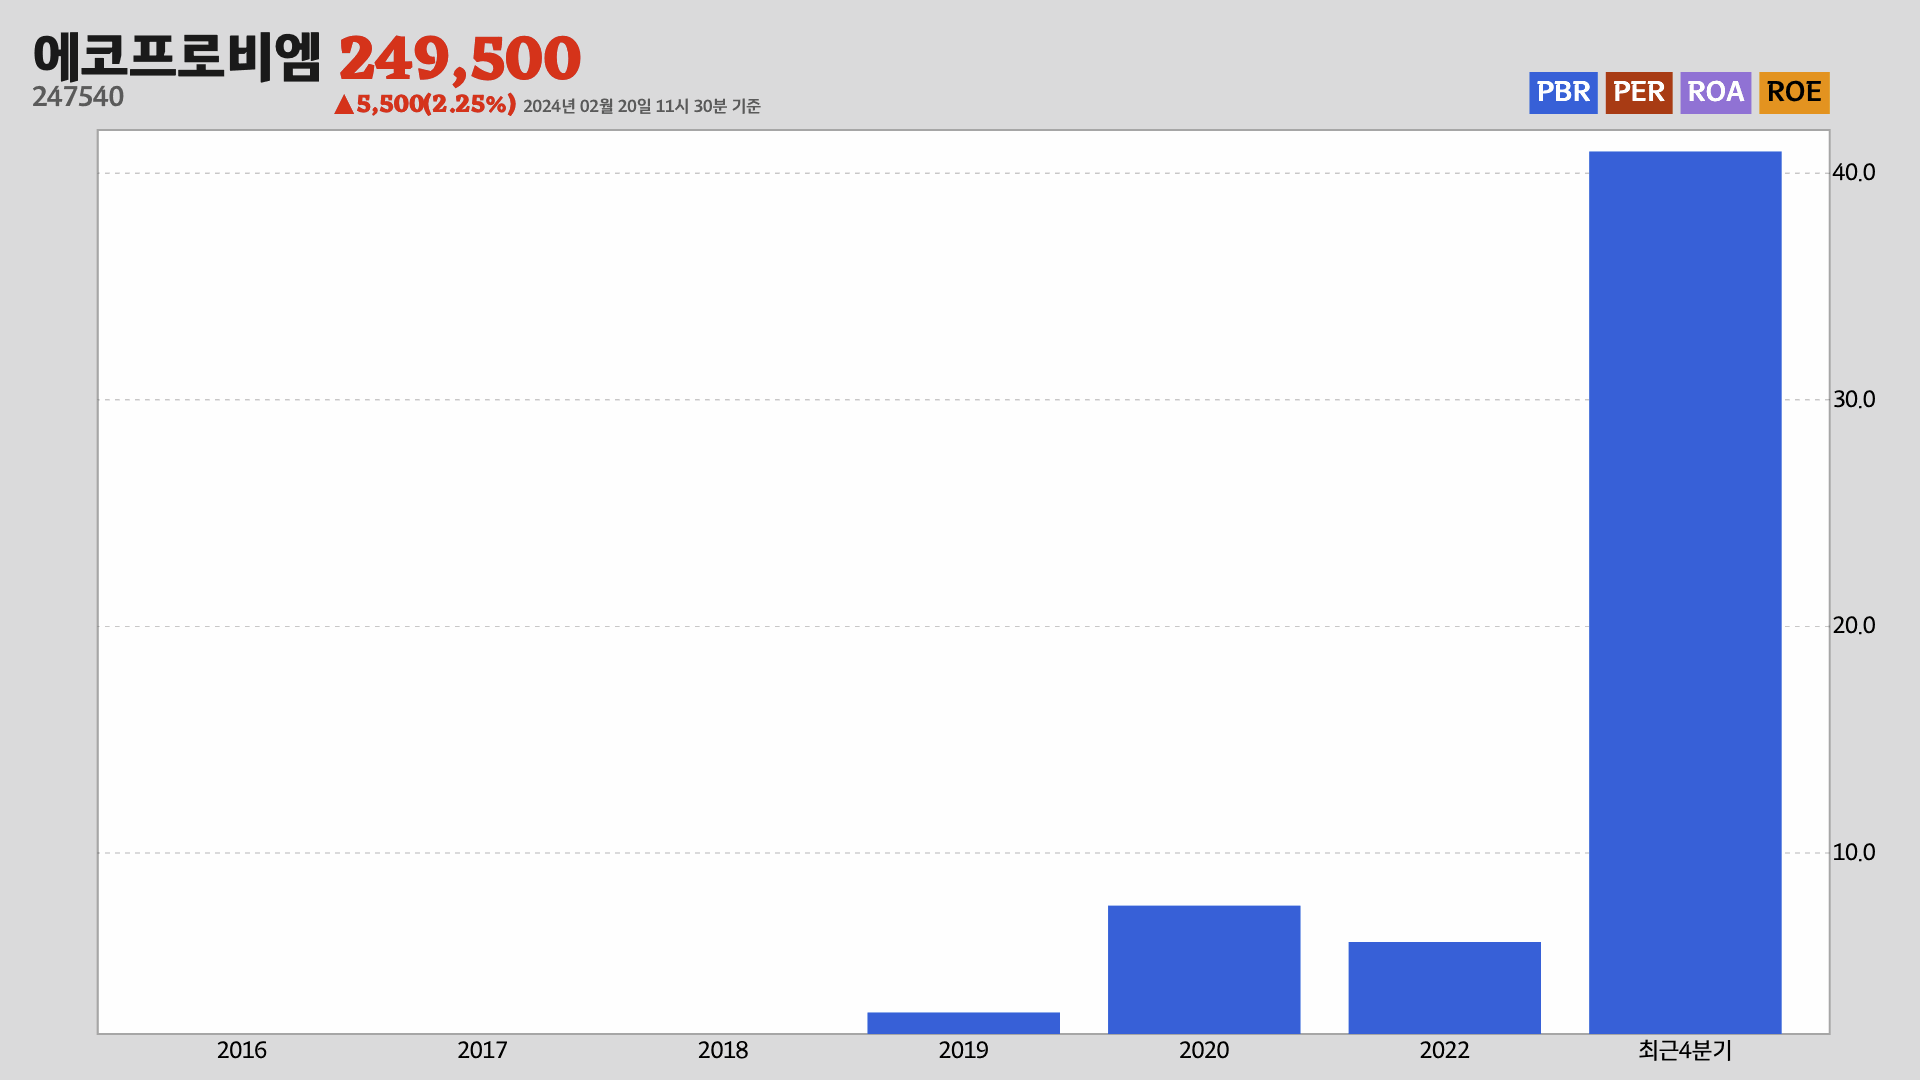Click the 2020 x-axis label

click(1204, 1050)
